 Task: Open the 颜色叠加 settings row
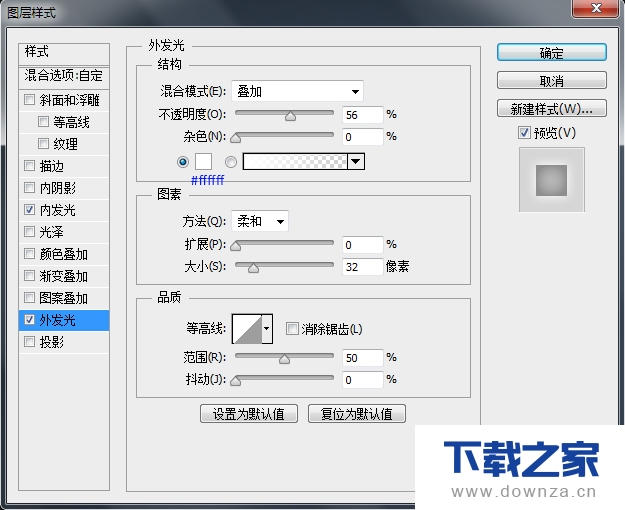point(64,254)
